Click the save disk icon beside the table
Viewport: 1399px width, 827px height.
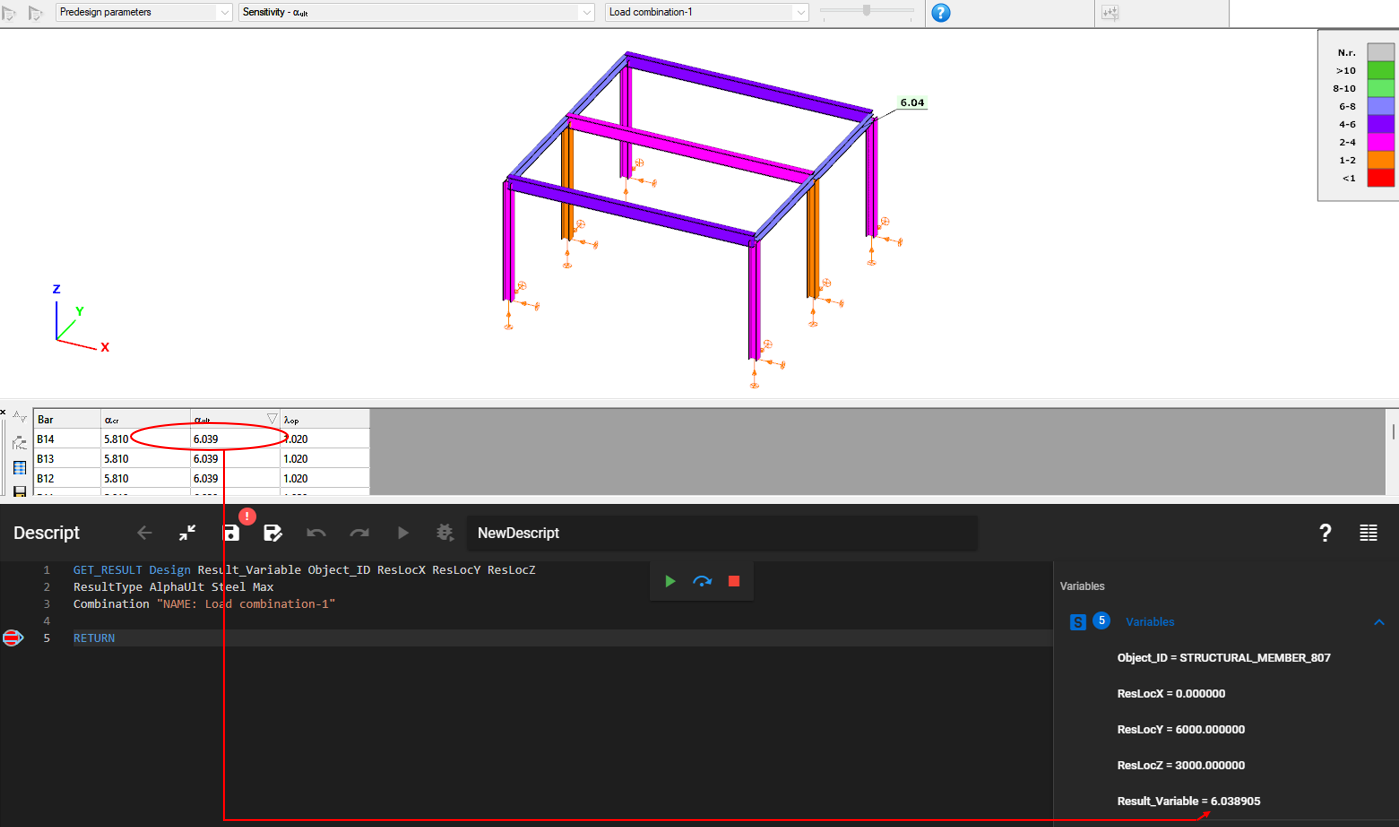19,491
